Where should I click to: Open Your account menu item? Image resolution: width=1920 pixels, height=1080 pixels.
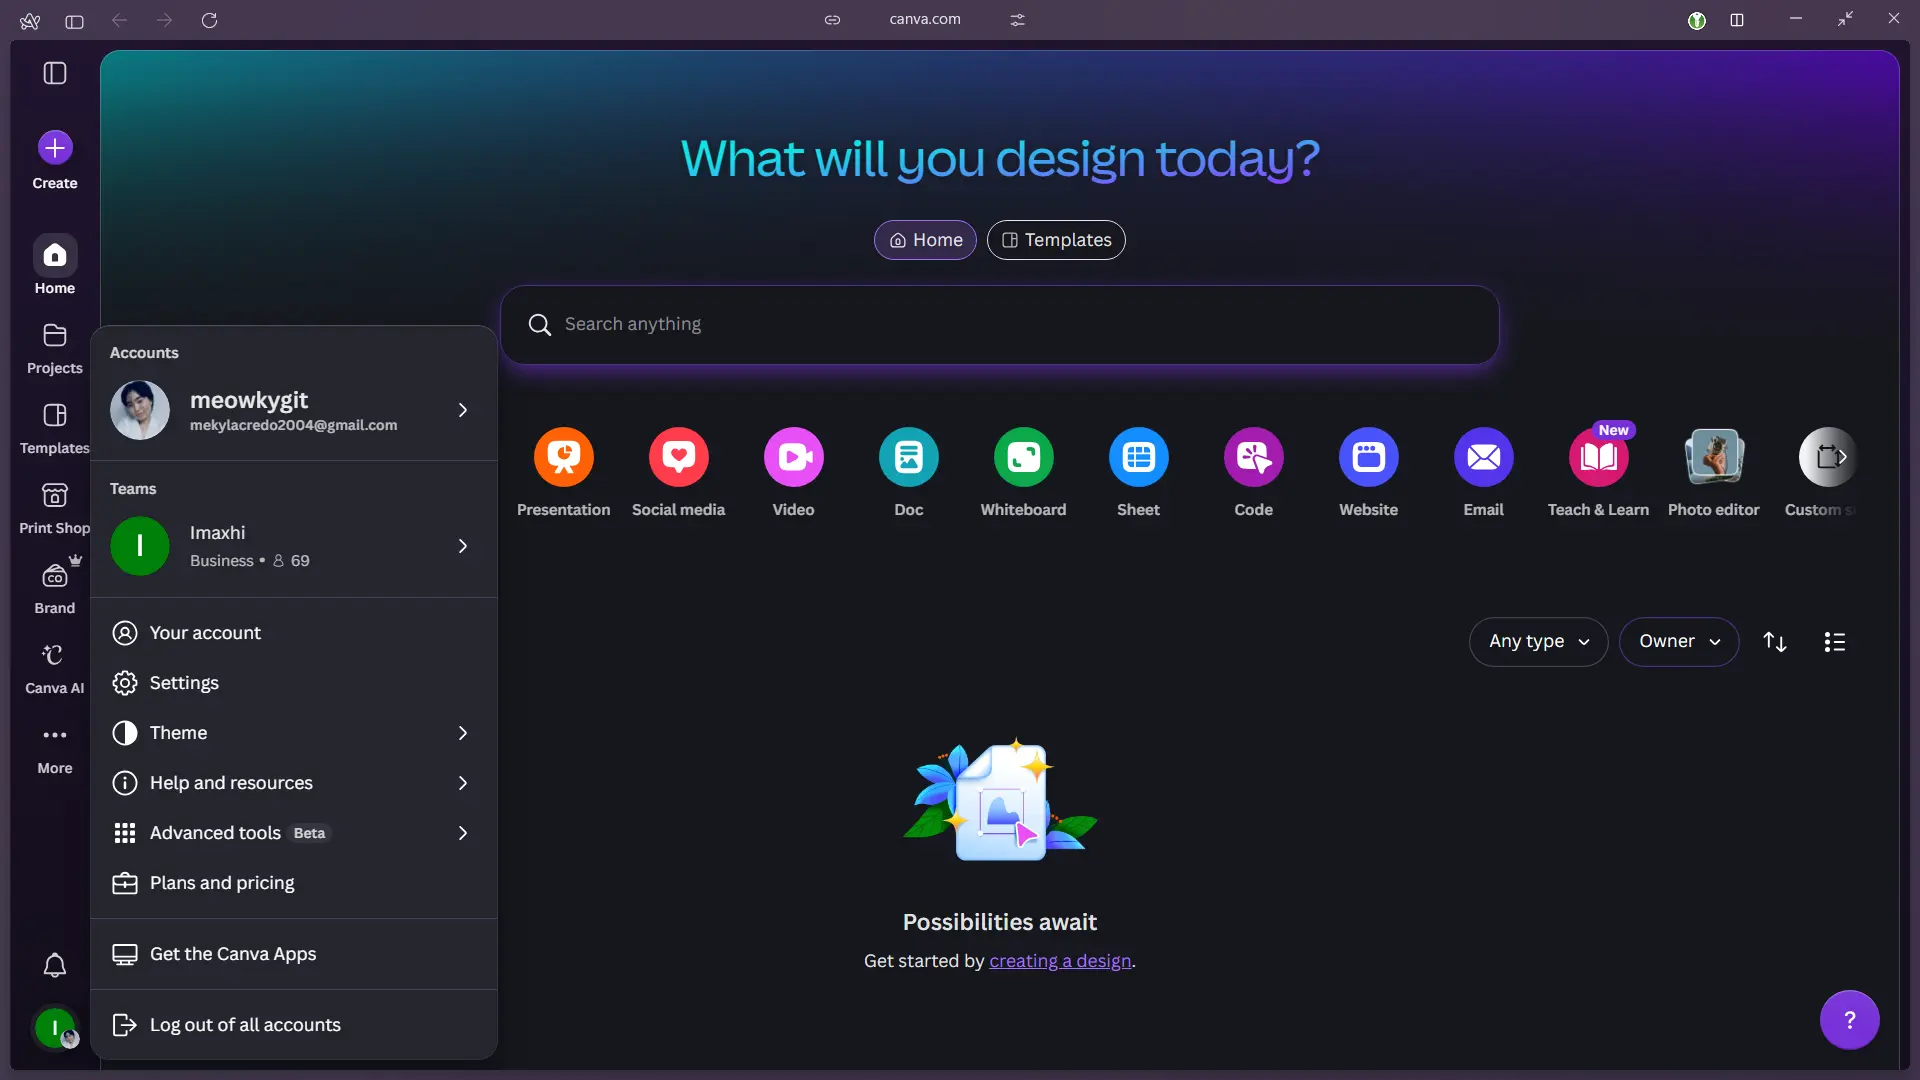pos(294,633)
